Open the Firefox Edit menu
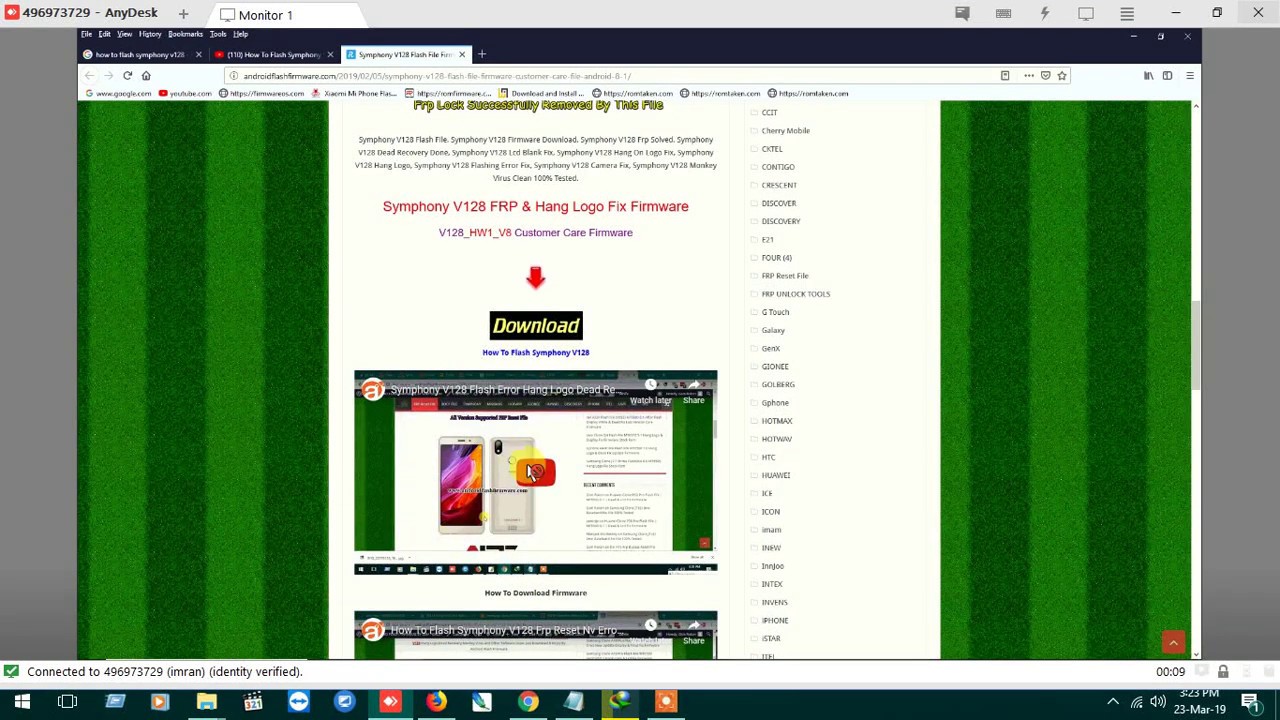Viewport: 1280px width, 720px height. pos(104,34)
